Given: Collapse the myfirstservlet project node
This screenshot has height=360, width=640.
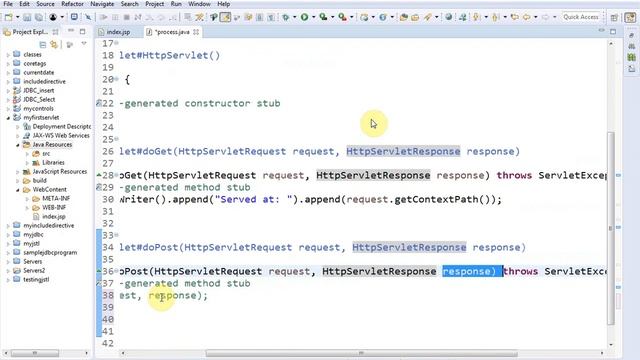Looking at the screenshot, I should [8, 118].
